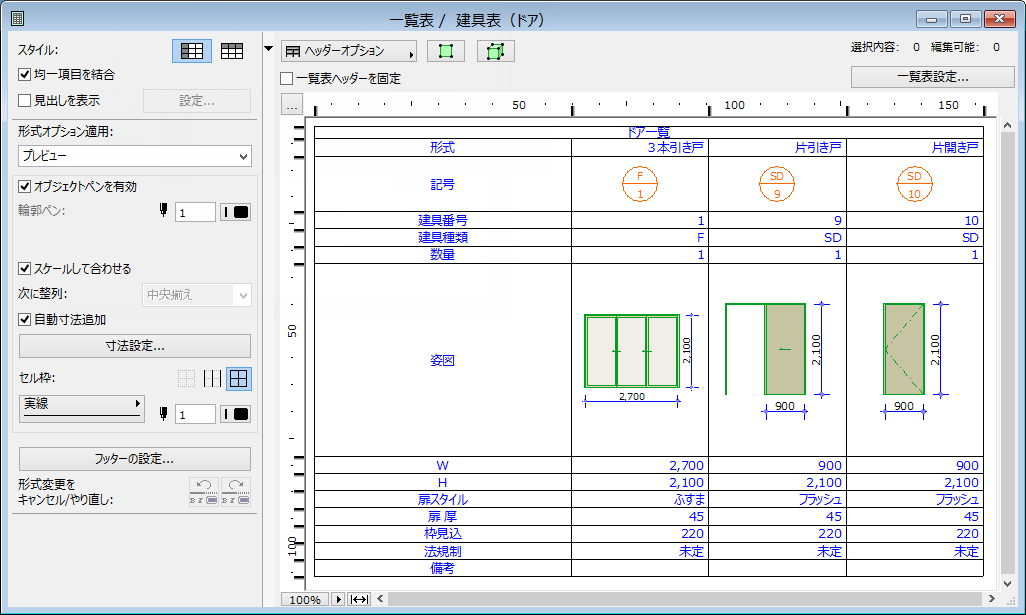
Task: Click the green multi-selection cube icon
Action: coord(494,50)
